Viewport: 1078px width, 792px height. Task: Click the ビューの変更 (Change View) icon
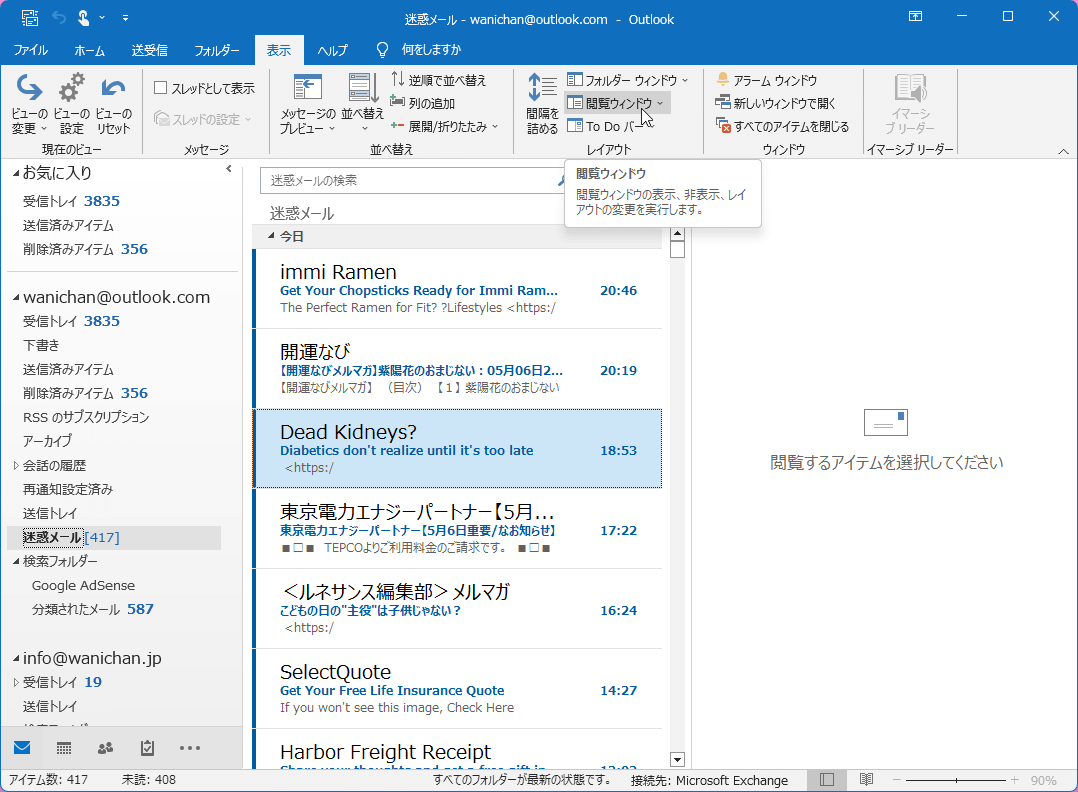coord(29,103)
